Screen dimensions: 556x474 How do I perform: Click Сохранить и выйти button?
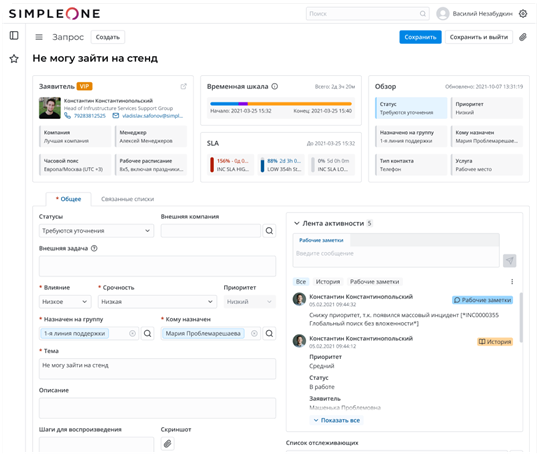[x=479, y=37]
